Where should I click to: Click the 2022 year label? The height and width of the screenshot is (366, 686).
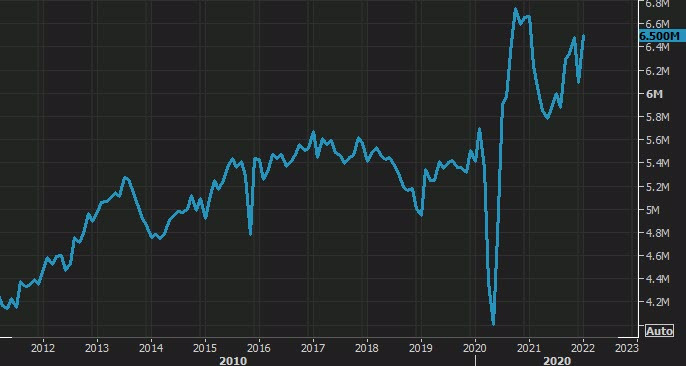click(583, 349)
